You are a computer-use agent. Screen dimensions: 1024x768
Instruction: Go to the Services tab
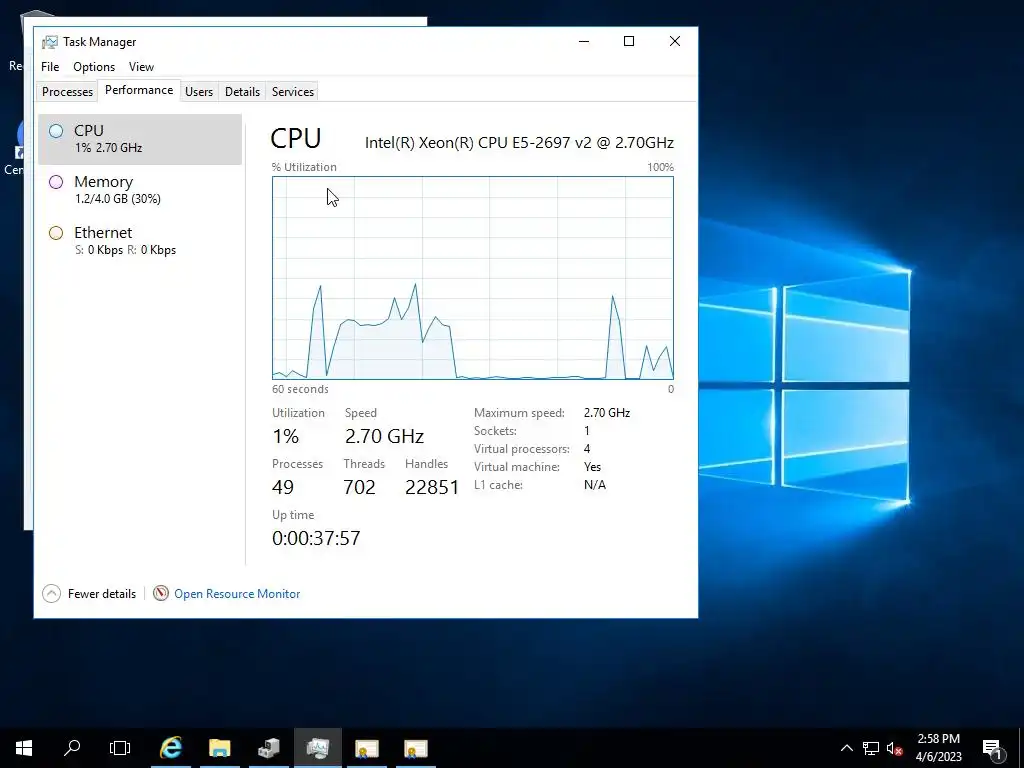(x=293, y=91)
